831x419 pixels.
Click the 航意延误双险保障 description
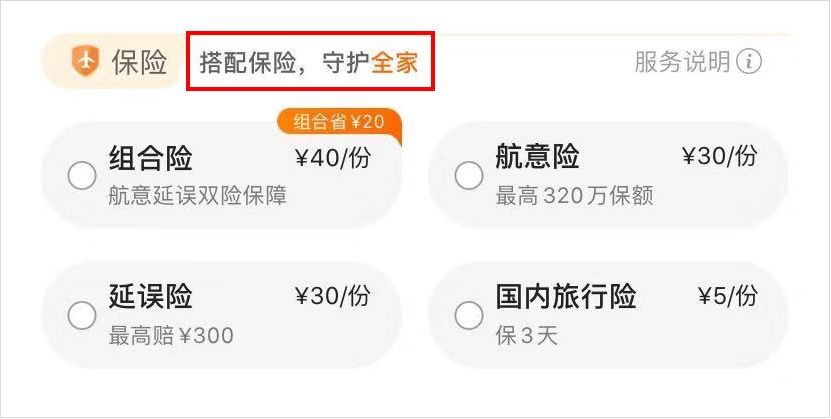(x=197, y=196)
